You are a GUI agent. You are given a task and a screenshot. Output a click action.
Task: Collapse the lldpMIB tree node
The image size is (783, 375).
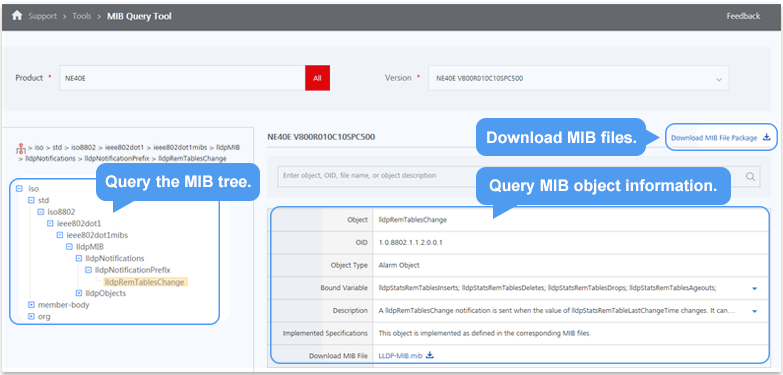[x=69, y=247]
